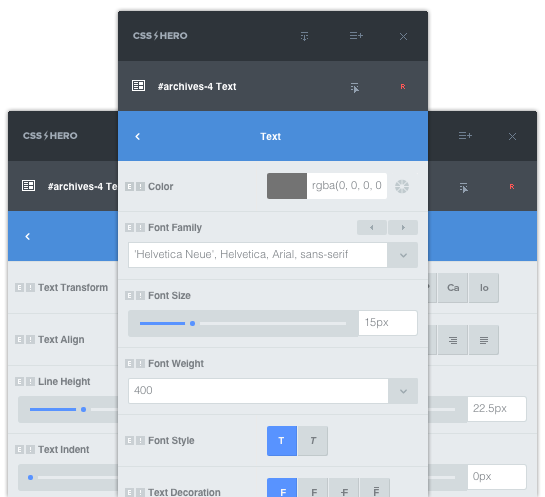
Task: Expand the Font Weight dropdown arrow
Action: [x=403, y=391]
